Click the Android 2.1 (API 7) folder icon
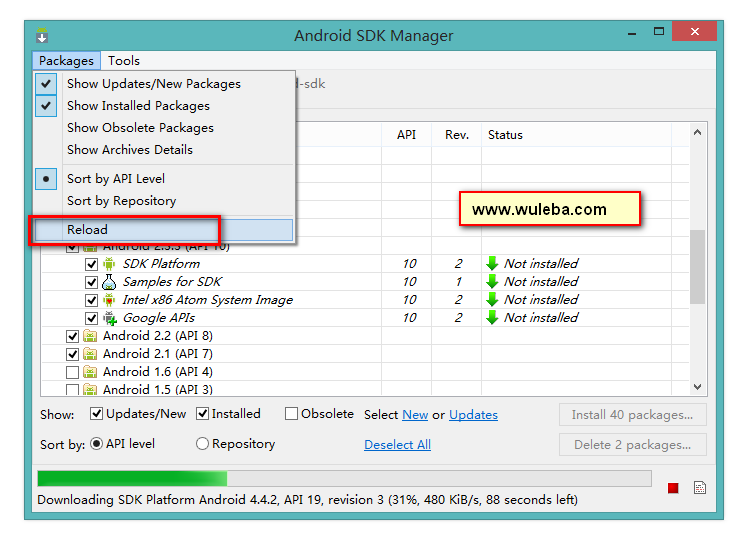The image size is (745, 542). point(90,354)
